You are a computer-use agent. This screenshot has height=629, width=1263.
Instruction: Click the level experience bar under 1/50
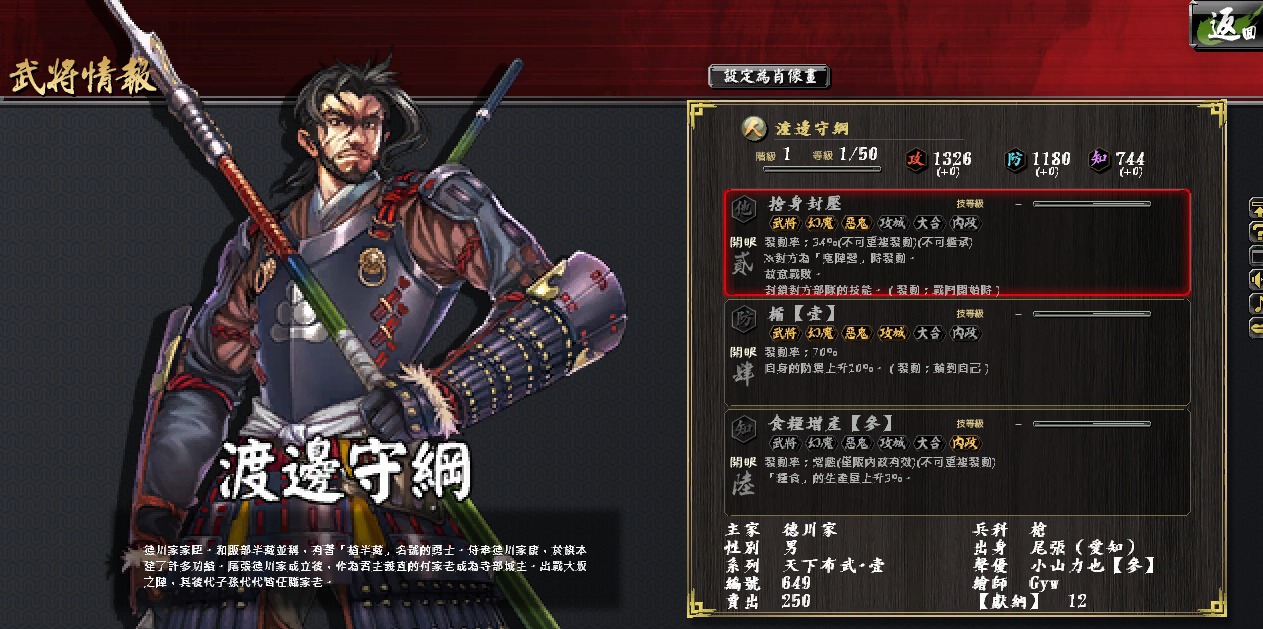tap(822, 169)
